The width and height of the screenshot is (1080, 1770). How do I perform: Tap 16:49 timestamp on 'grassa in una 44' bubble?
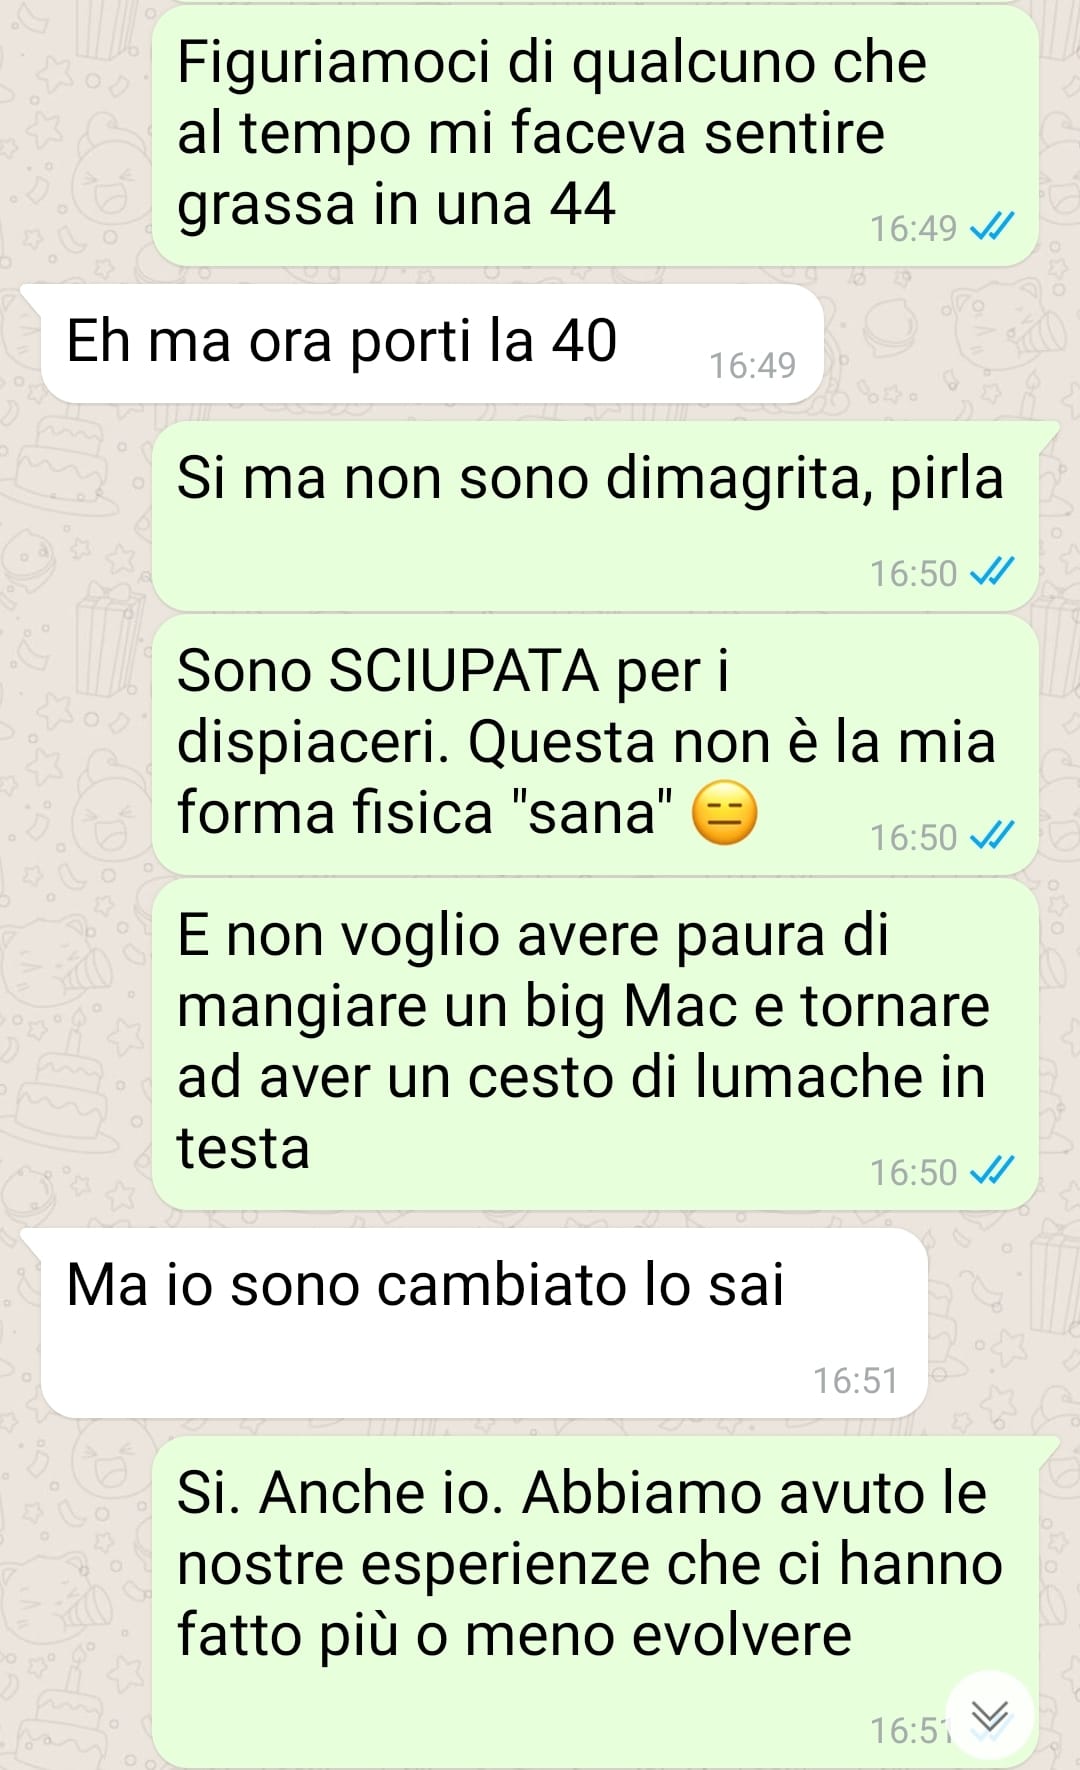point(914,229)
